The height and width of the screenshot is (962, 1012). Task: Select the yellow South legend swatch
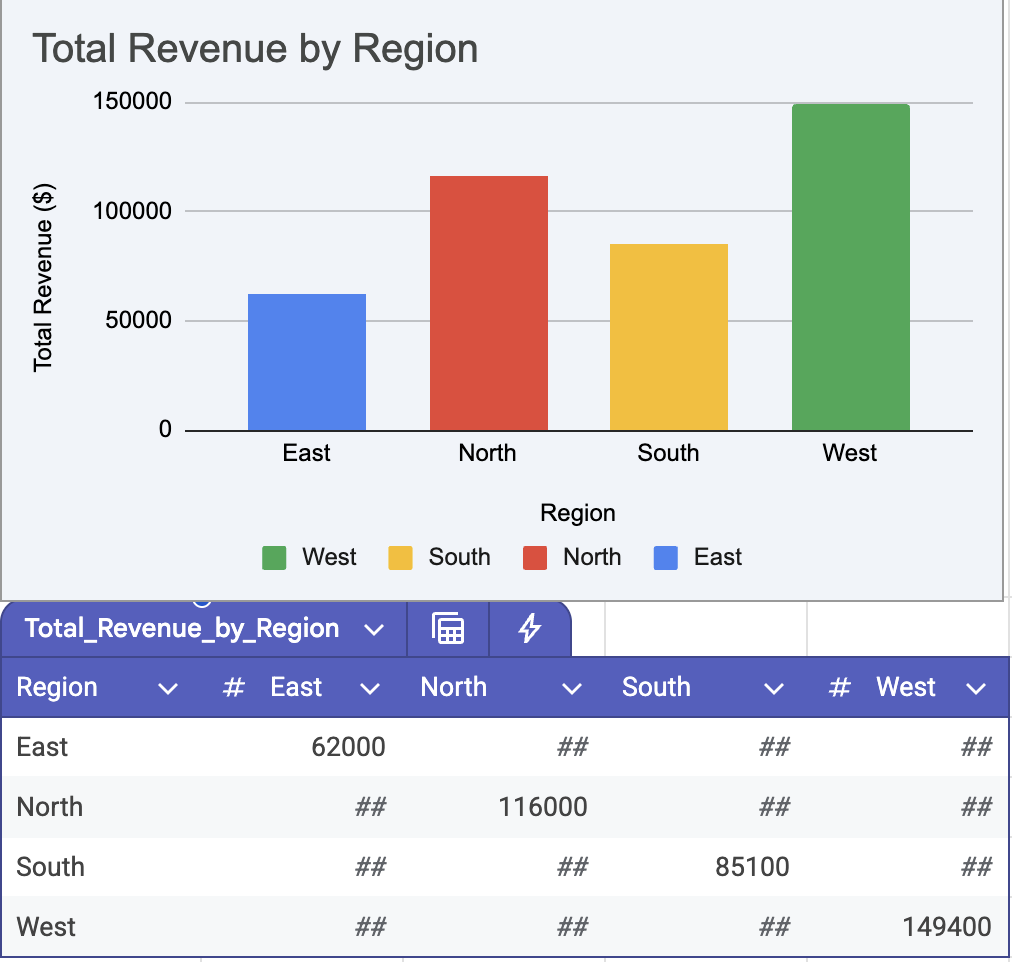click(x=400, y=558)
